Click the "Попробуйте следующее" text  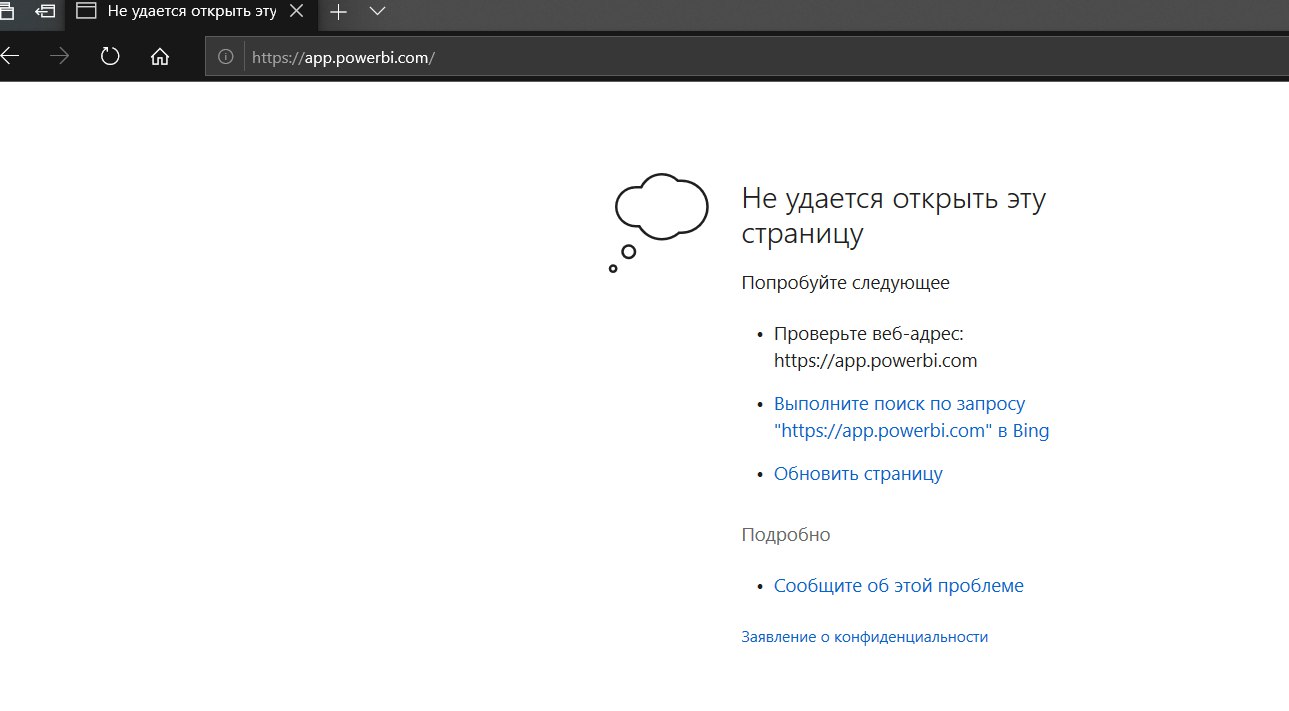[x=845, y=283]
